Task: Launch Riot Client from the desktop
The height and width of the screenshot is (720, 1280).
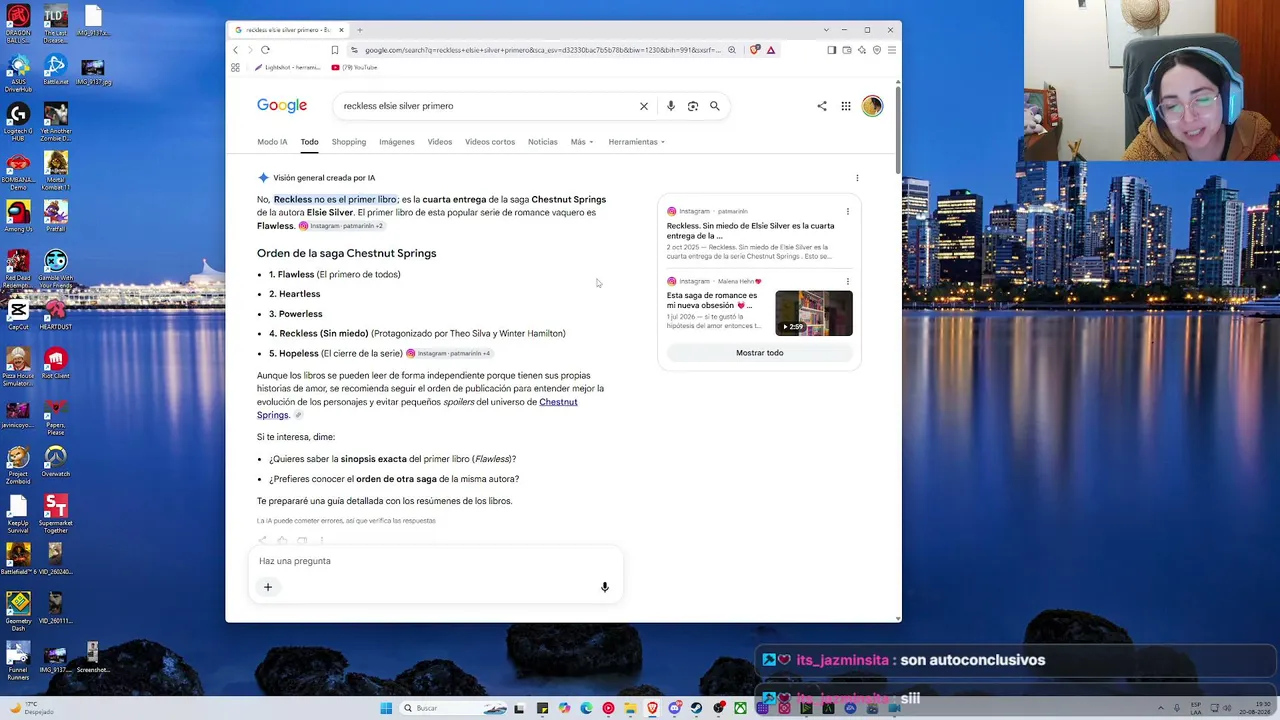Action: point(56,363)
